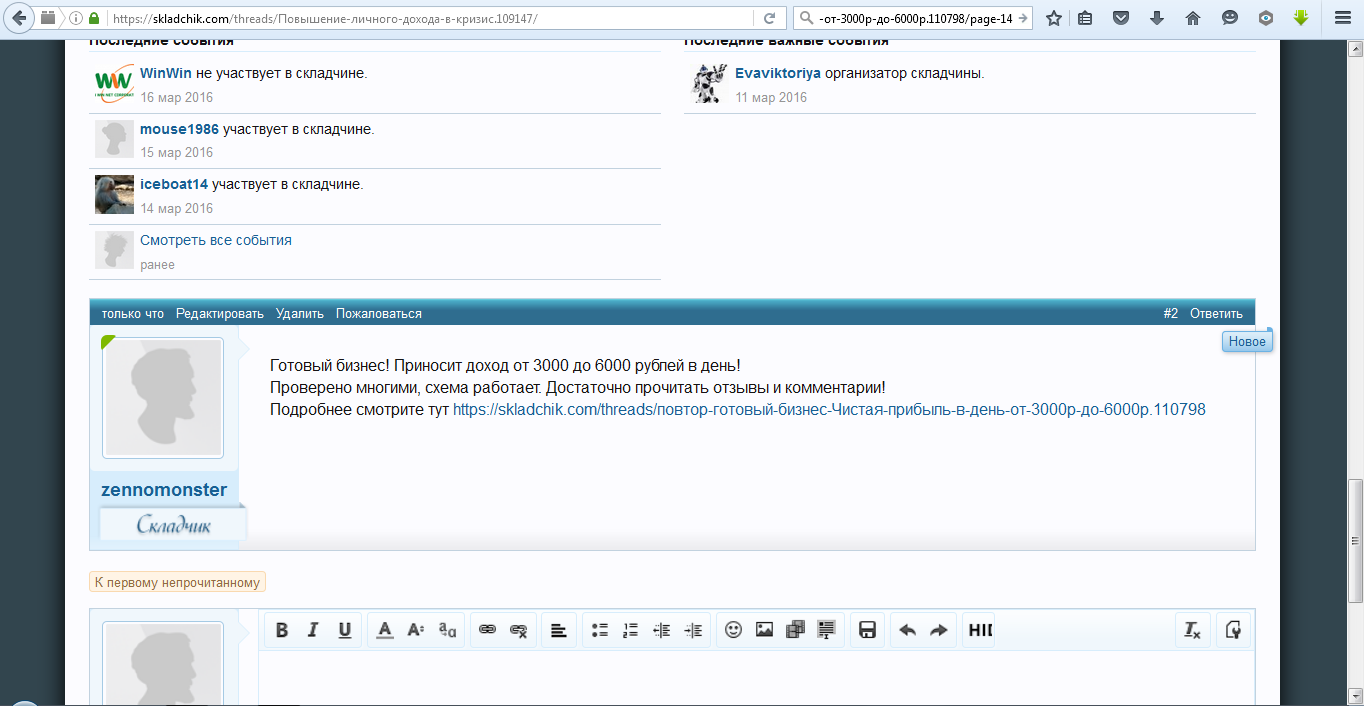Image resolution: width=1366 pixels, height=706 pixels.
Task: Click the site information icon
Action: tap(76, 18)
